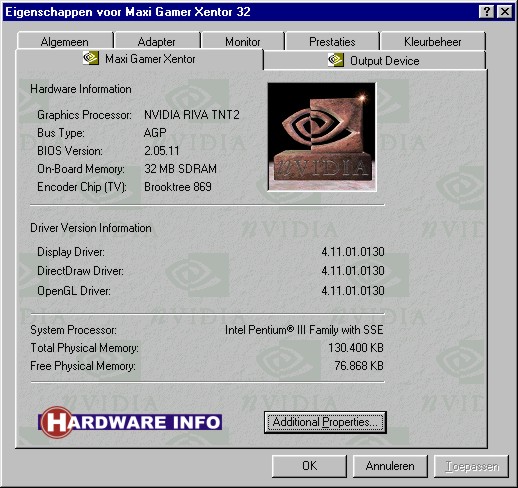Select the Monitor tab
518x488 pixels.
point(243,42)
